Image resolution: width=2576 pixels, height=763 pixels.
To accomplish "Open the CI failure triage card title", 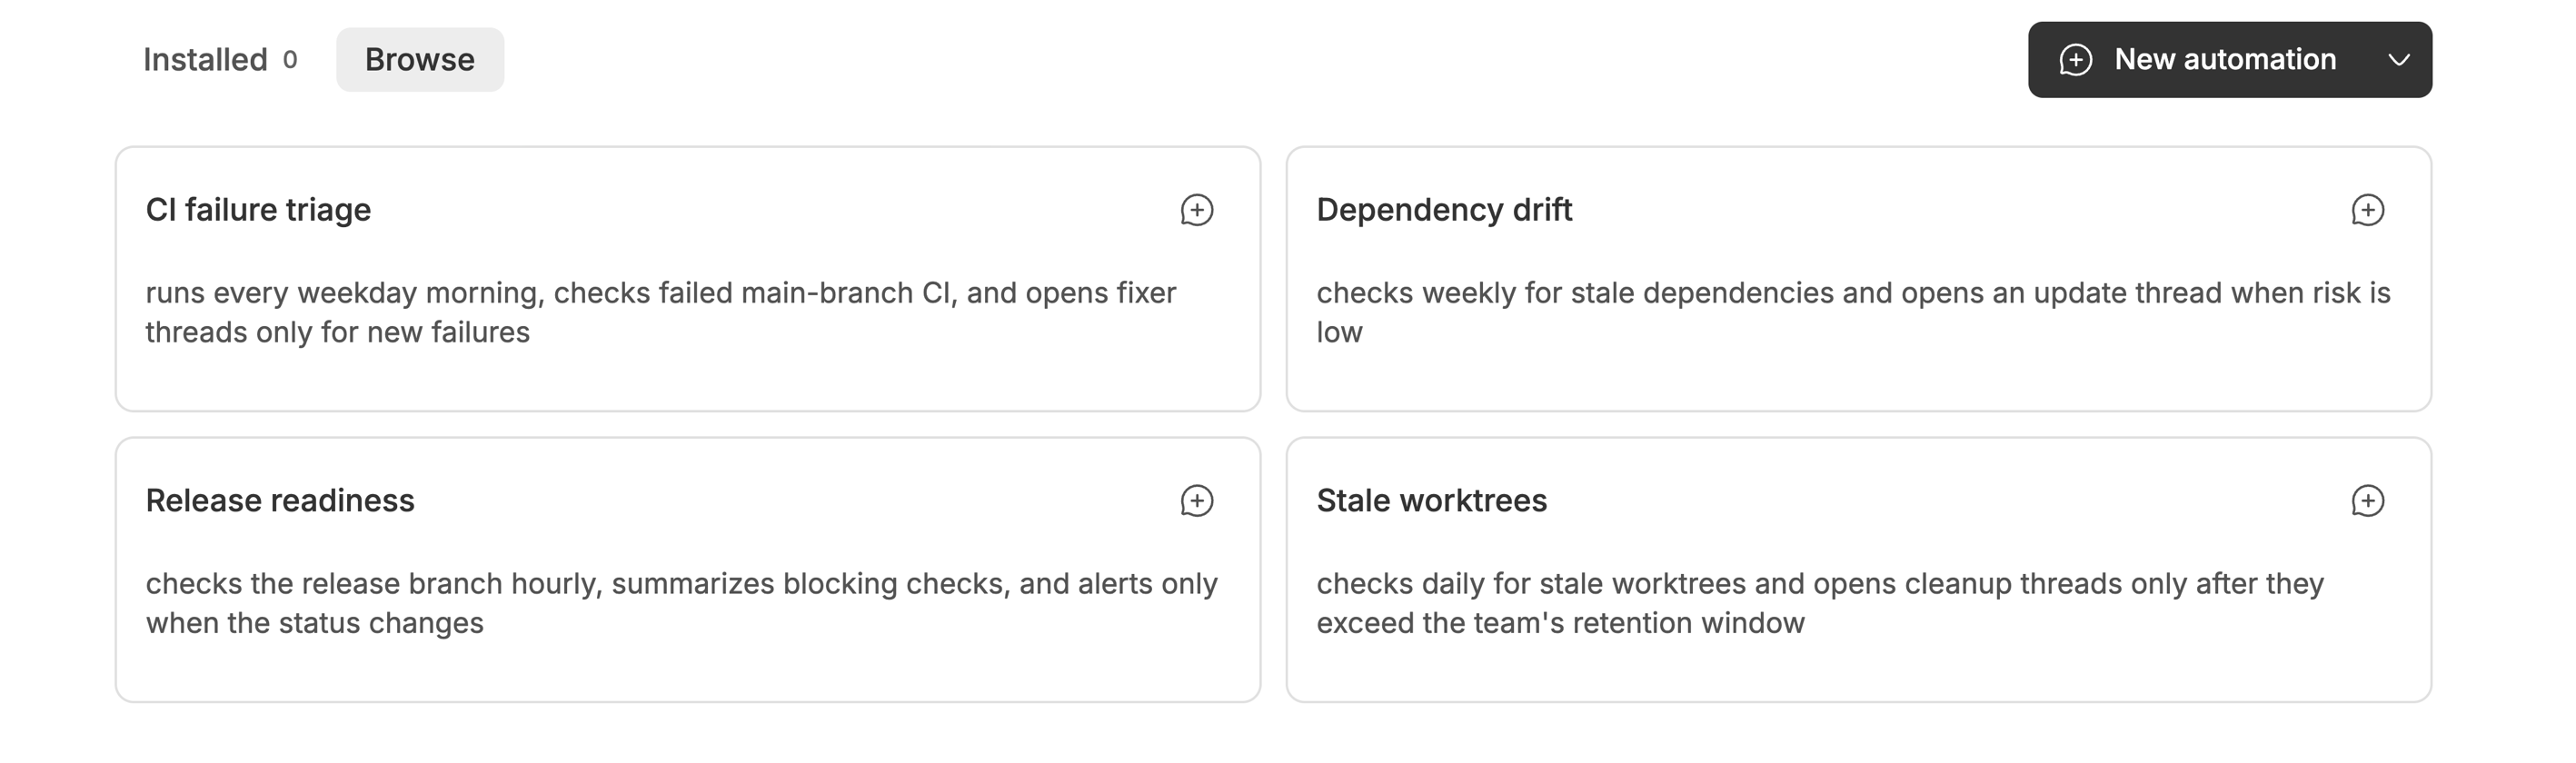I will click(258, 210).
